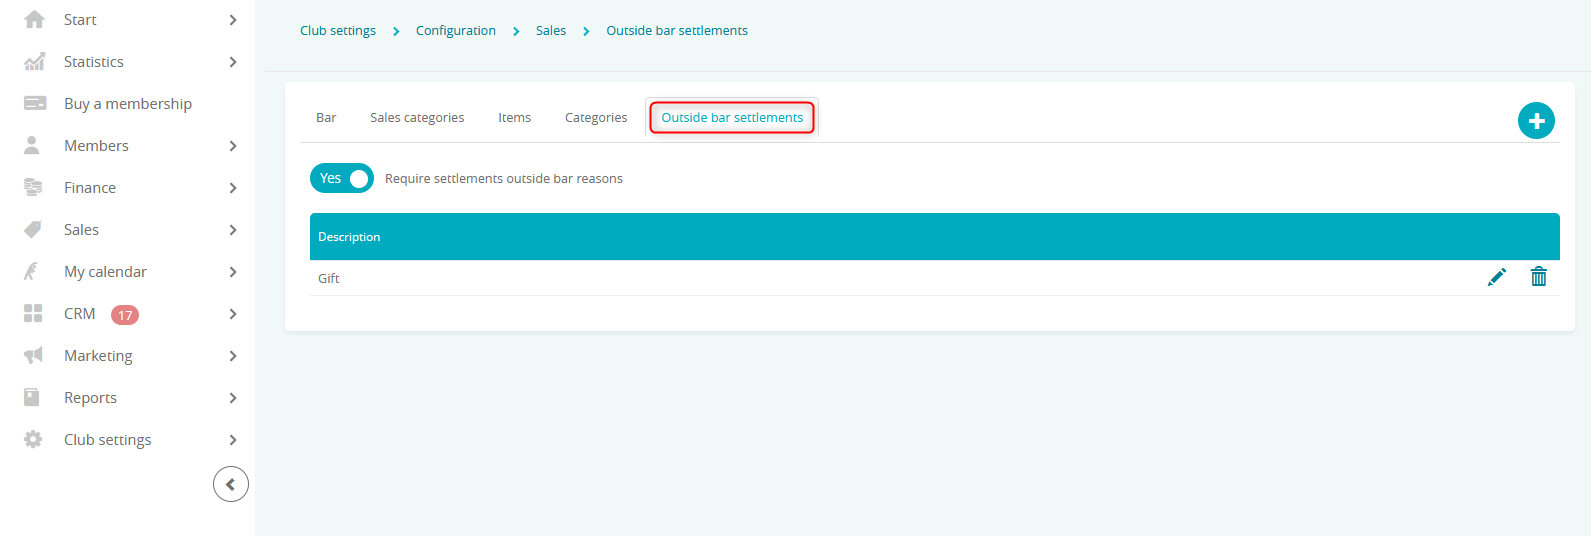Switch to the Items tab
1591x536 pixels.
click(514, 117)
